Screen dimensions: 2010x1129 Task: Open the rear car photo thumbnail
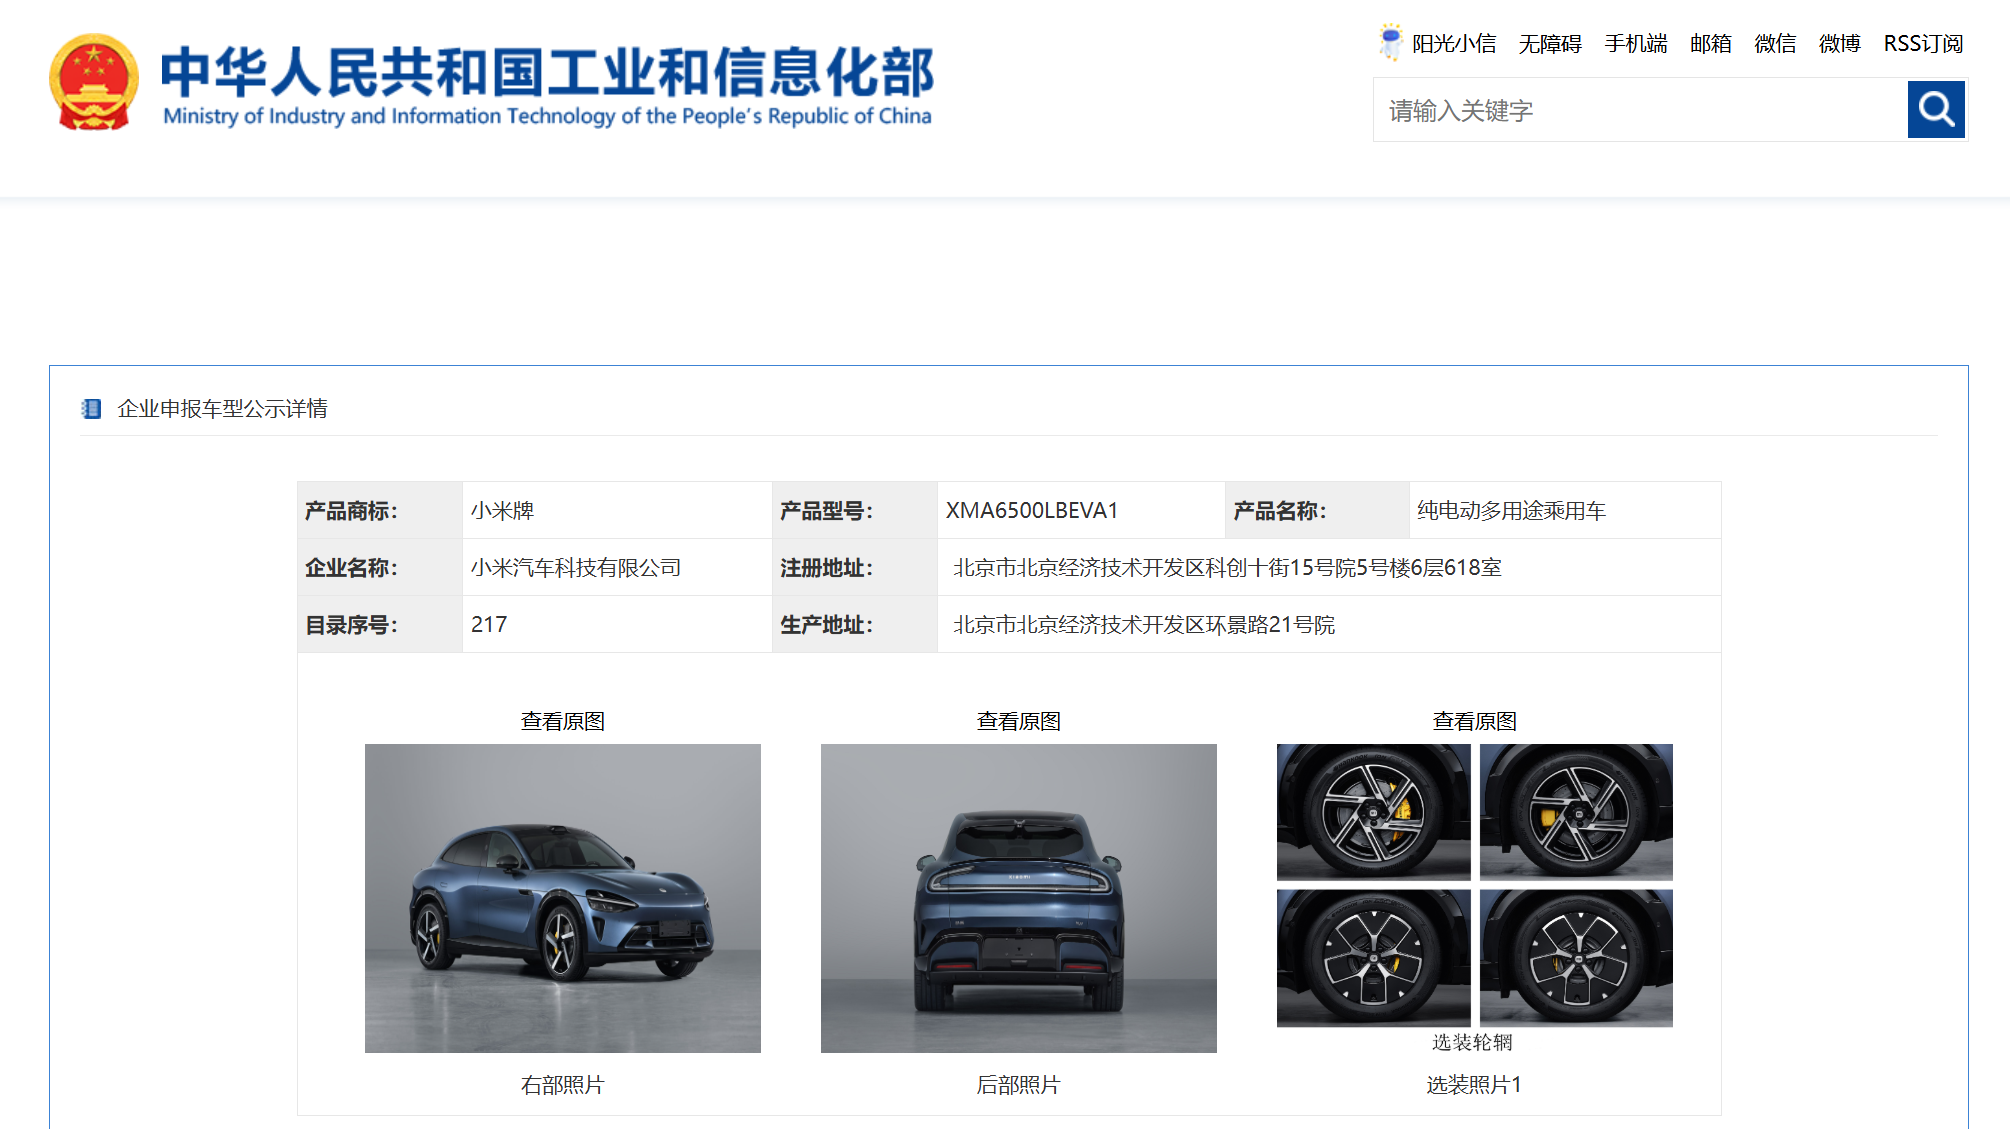click(1019, 898)
